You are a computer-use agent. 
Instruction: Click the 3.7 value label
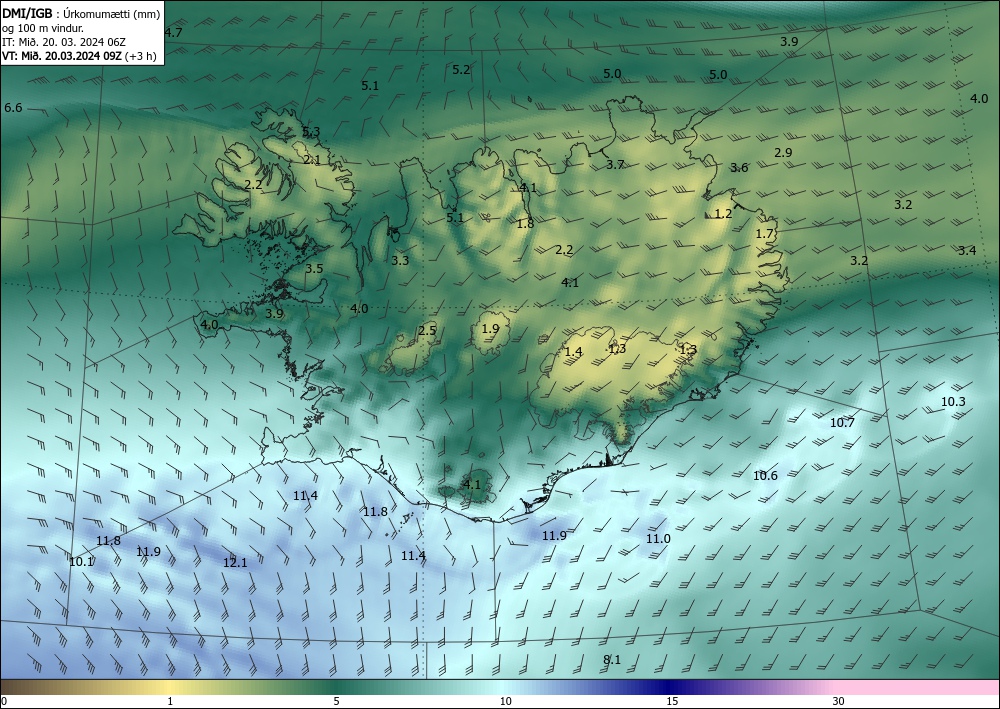point(615,164)
